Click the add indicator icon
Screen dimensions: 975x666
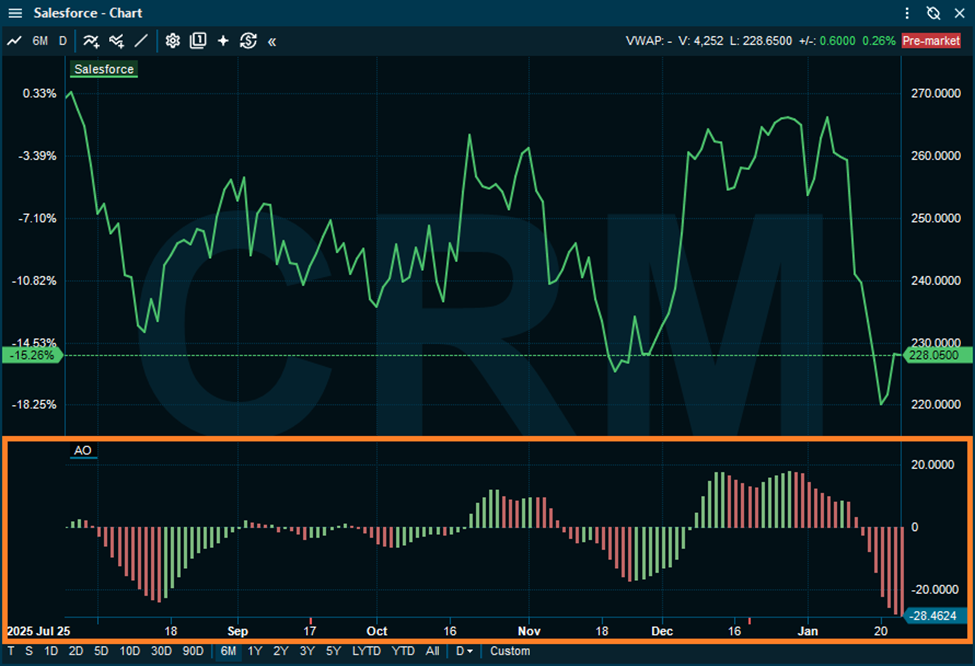(x=91, y=41)
